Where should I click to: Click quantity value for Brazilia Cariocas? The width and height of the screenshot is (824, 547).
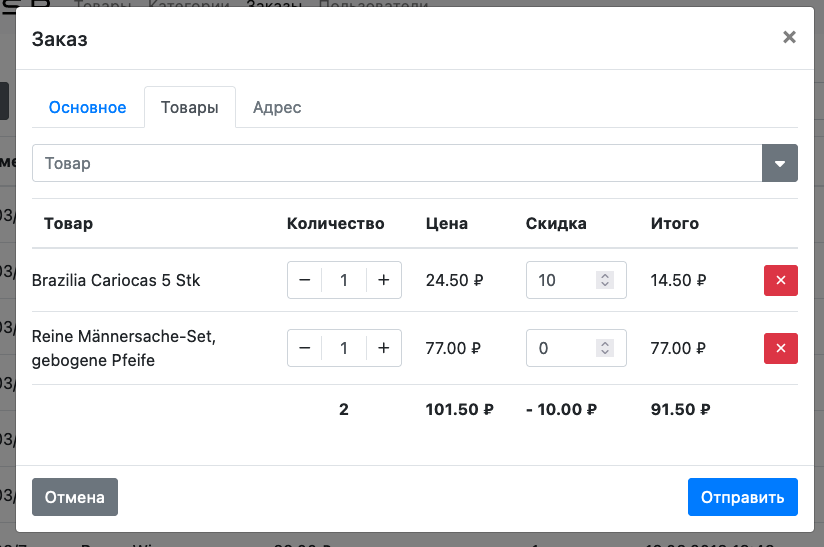(344, 281)
